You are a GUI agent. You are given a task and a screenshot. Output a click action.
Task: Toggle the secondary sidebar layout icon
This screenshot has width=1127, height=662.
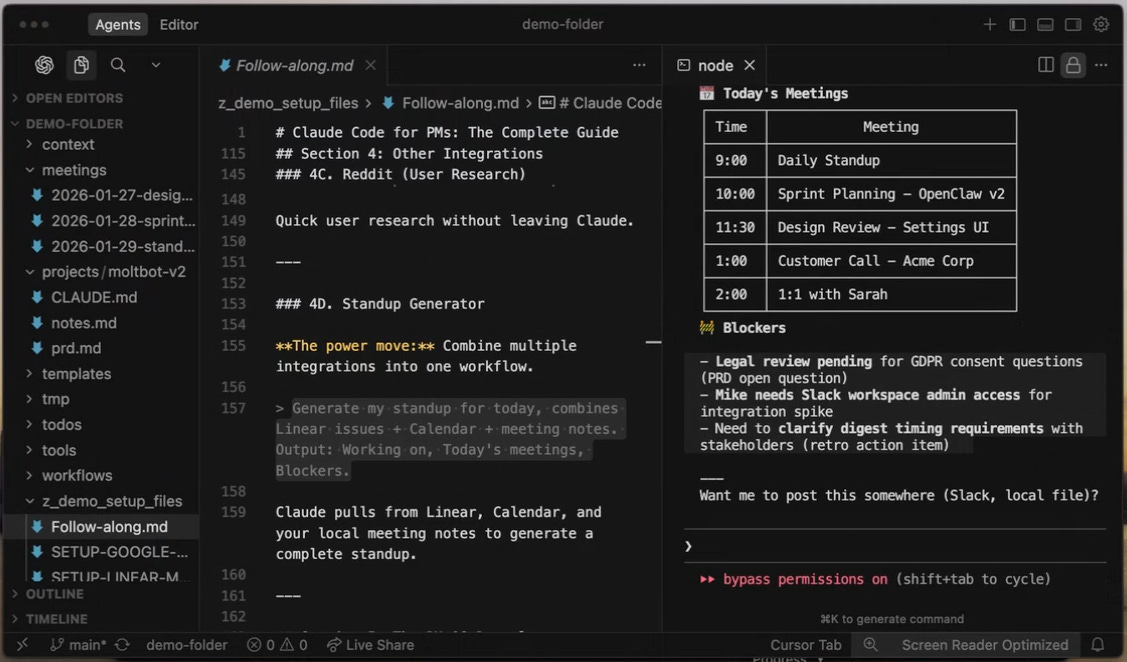click(1073, 24)
